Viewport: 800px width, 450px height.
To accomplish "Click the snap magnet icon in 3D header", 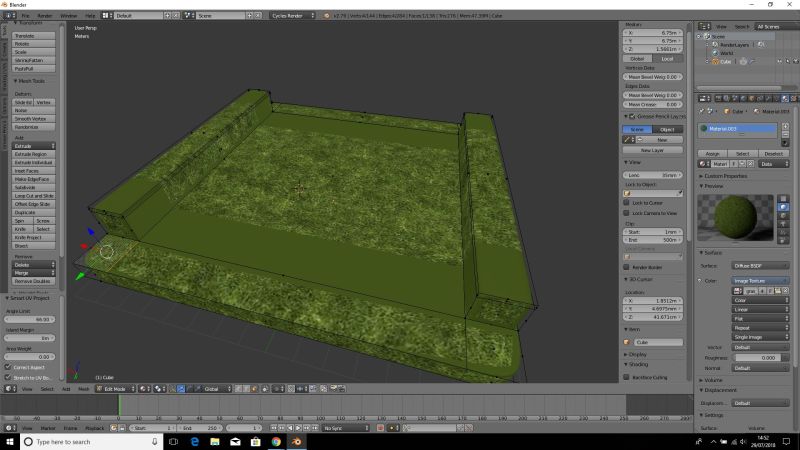I will [x=291, y=389].
